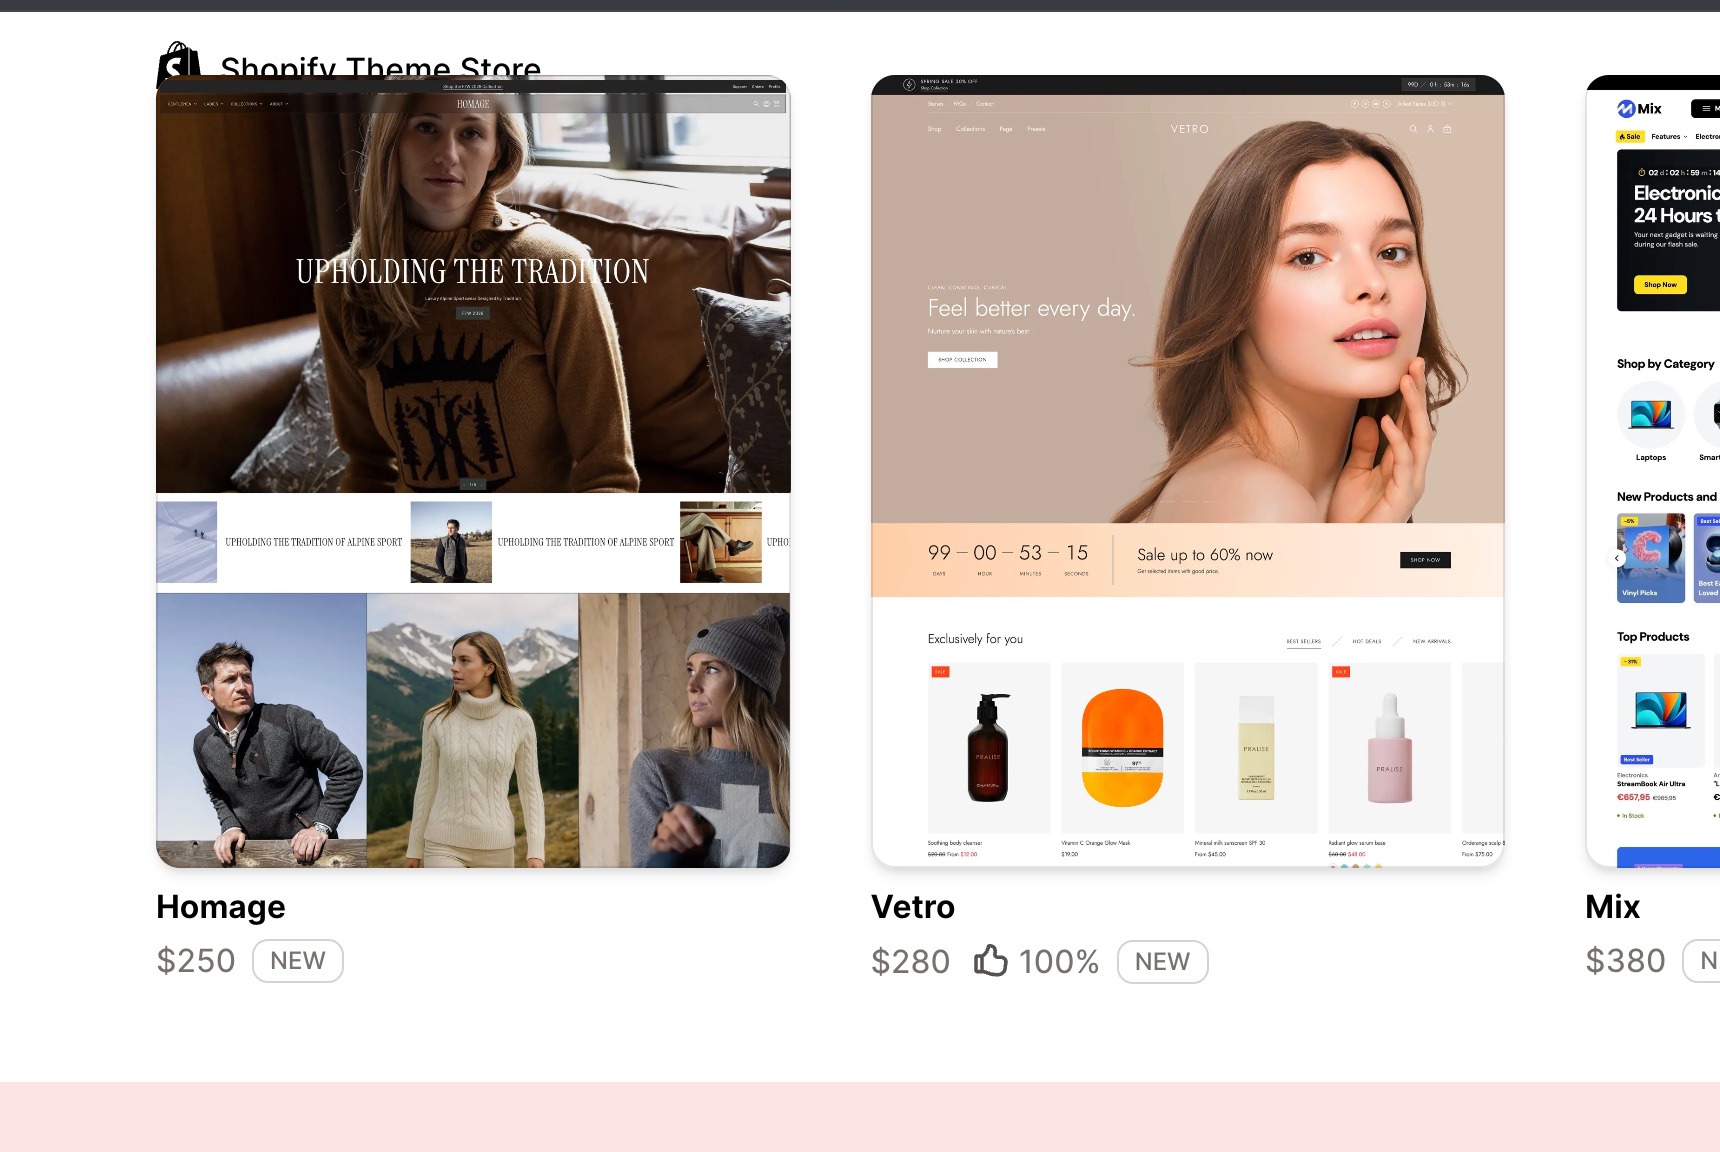Click the search icon in Homage preview

click(x=756, y=104)
